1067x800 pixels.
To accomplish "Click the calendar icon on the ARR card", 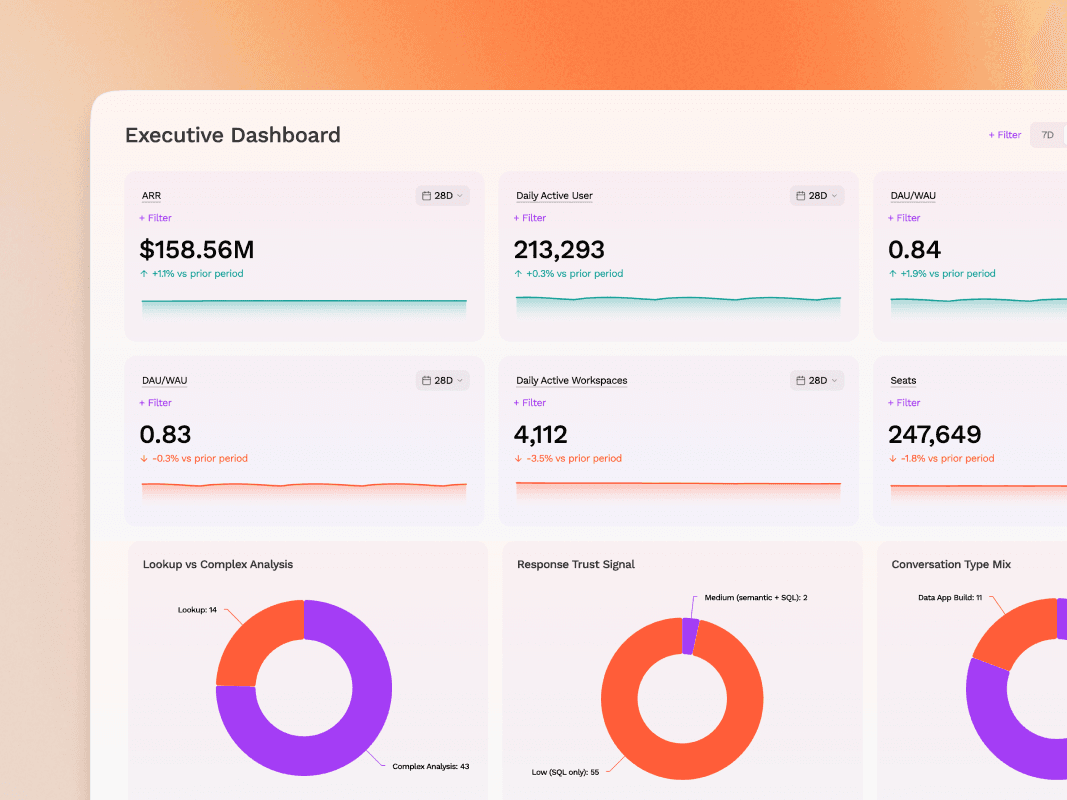I will click(427, 196).
